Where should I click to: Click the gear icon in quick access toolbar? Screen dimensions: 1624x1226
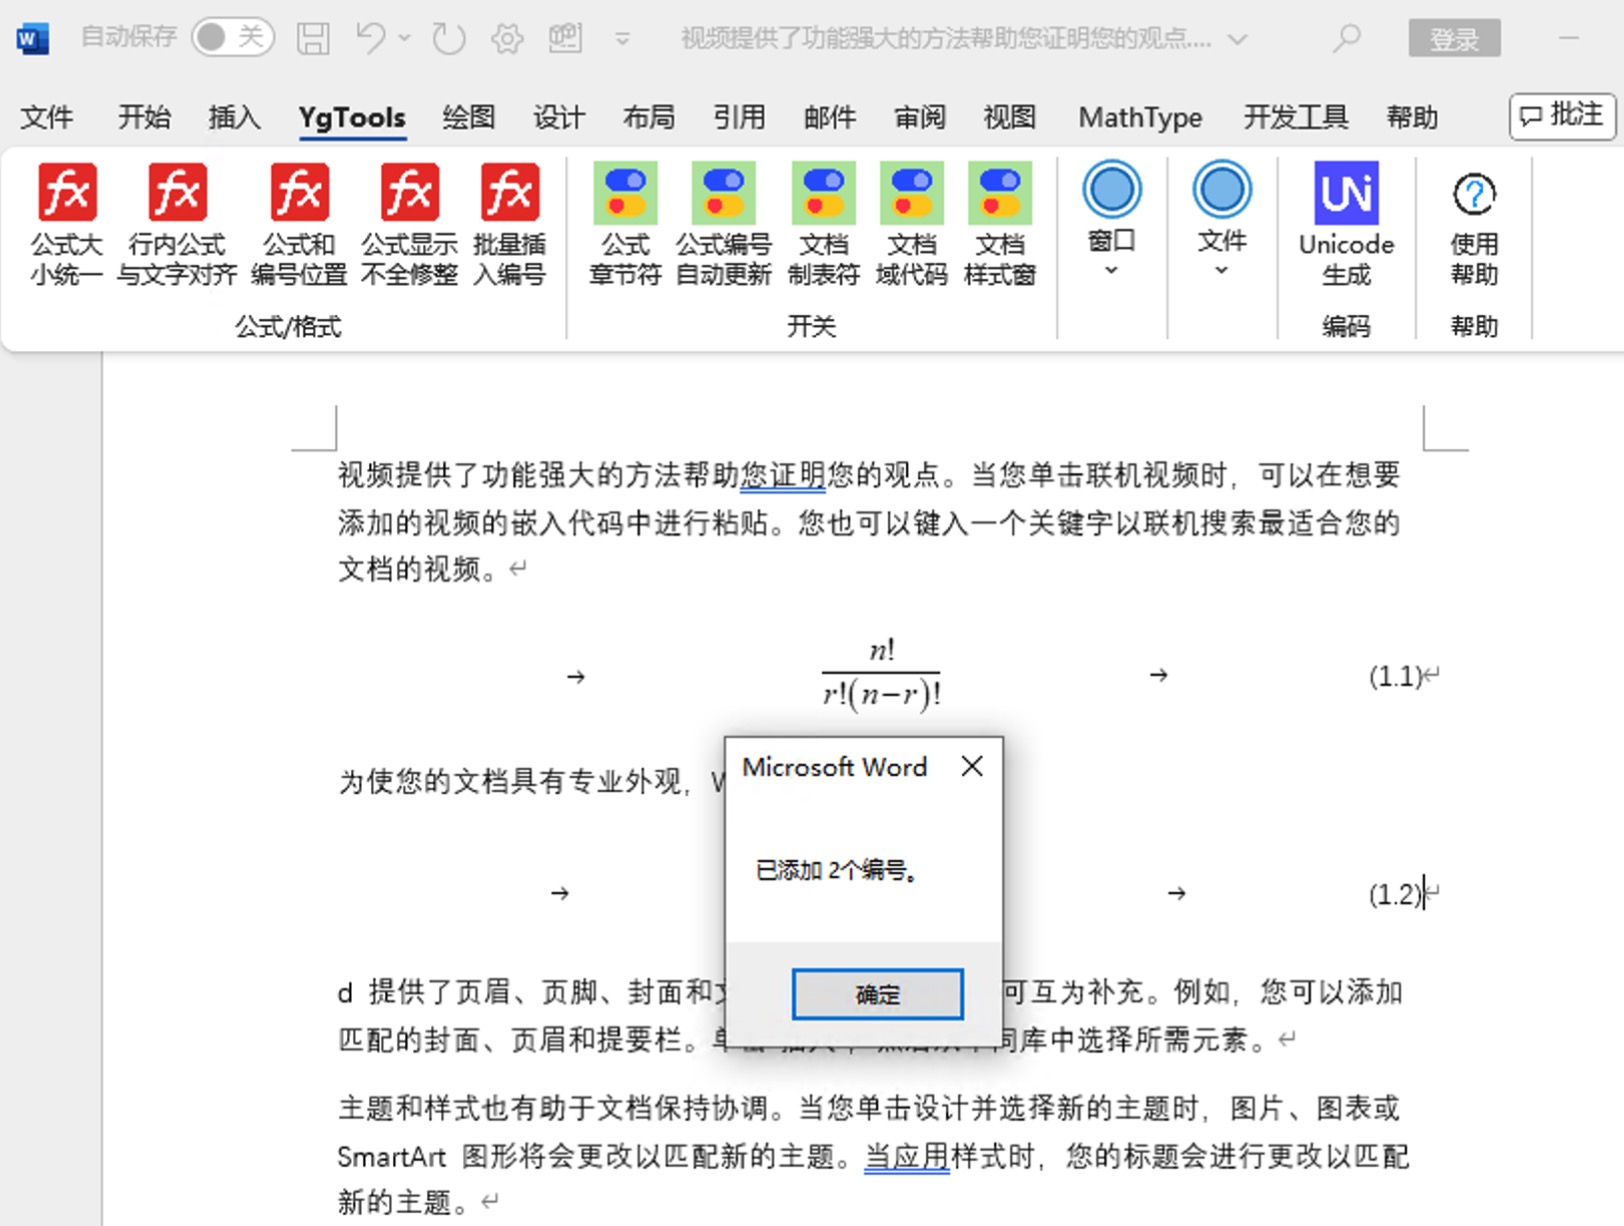pyautogui.click(x=507, y=39)
